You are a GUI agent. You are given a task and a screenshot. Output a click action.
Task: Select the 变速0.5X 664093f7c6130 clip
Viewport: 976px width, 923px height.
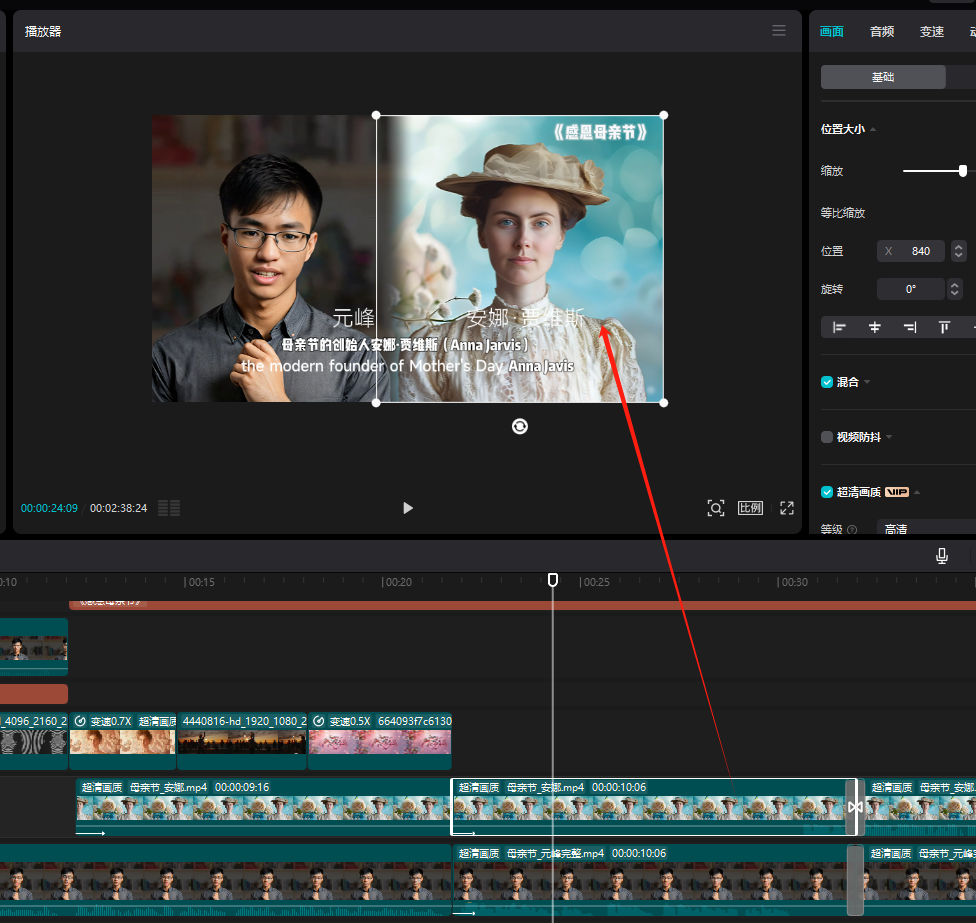[380, 741]
